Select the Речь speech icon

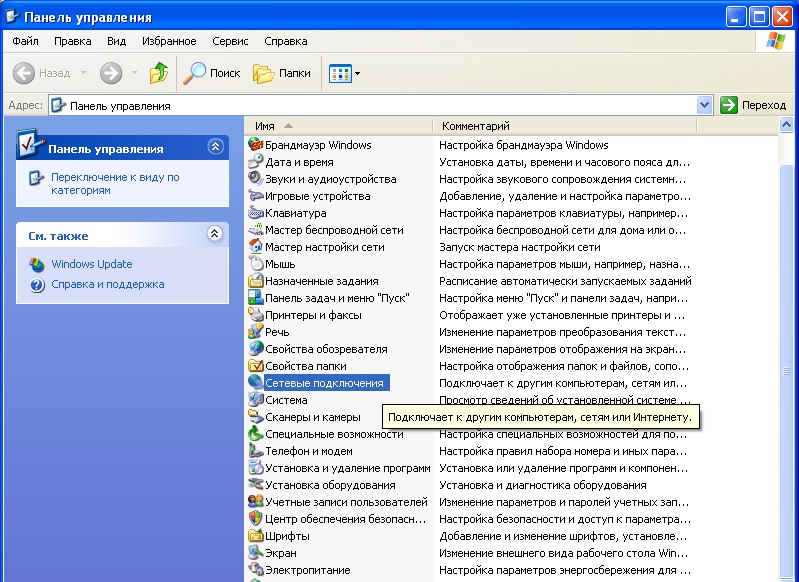(255, 332)
